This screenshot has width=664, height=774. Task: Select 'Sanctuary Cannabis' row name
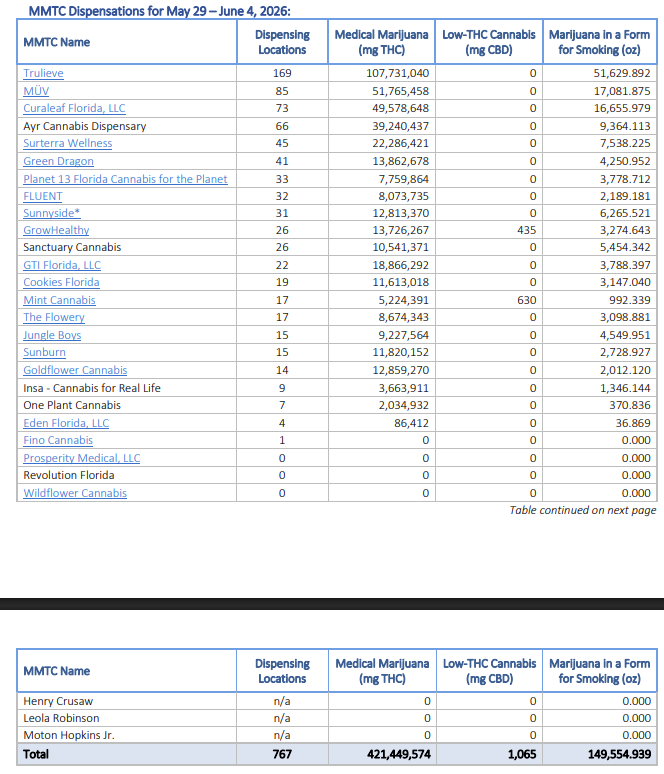72,247
